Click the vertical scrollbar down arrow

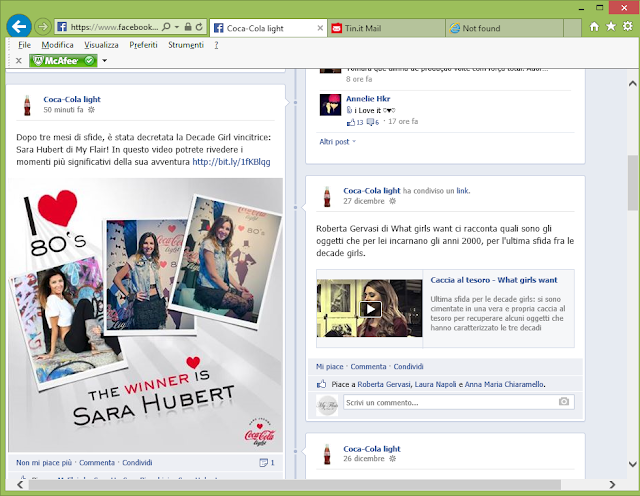633,464
